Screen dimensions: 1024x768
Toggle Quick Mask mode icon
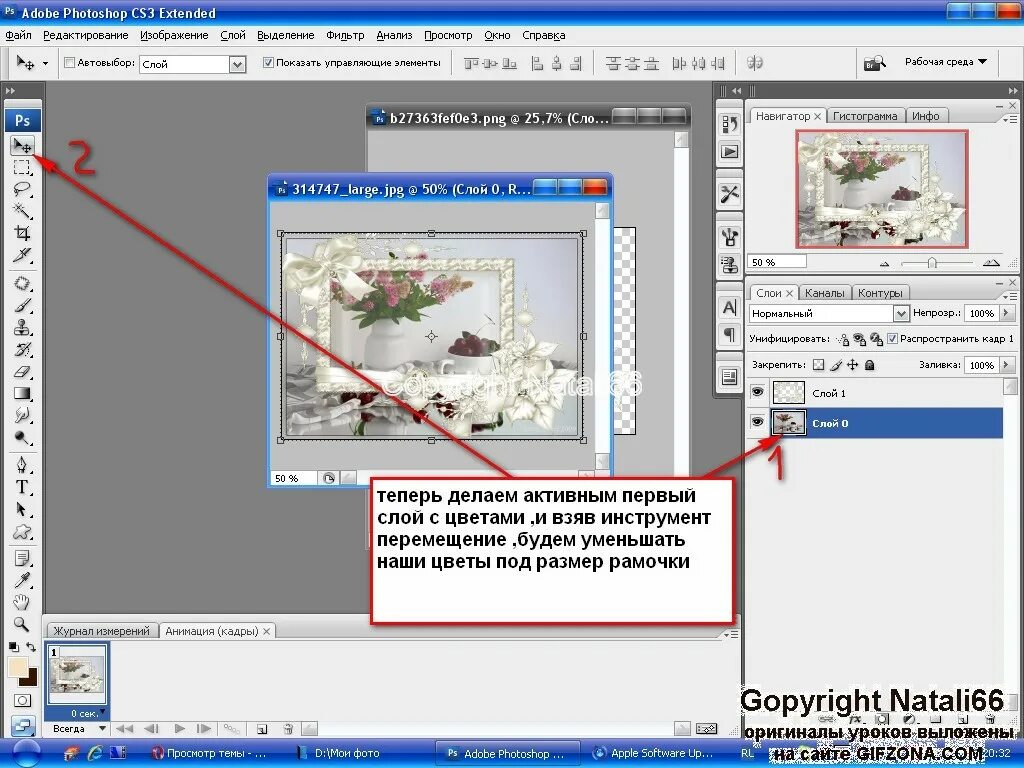(x=22, y=701)
